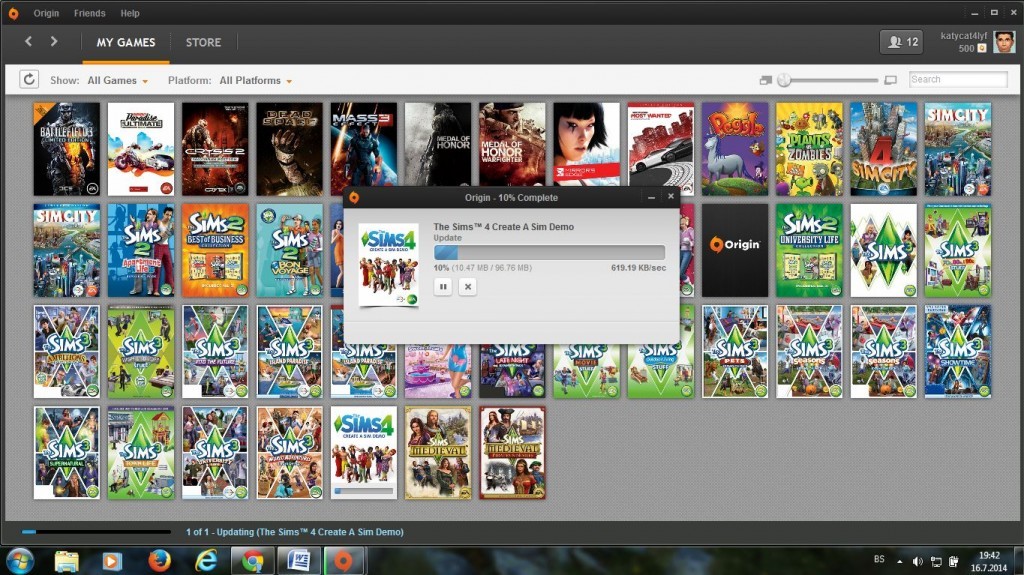The image size is (1024, 575).
Task: Launch Firefox from the taskbar
Action: click(x=159, y=561)
